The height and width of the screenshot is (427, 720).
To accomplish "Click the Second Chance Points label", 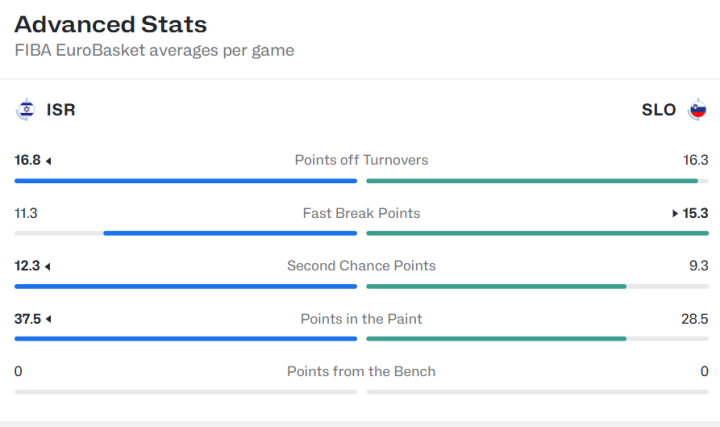I will tap(361, 265).
